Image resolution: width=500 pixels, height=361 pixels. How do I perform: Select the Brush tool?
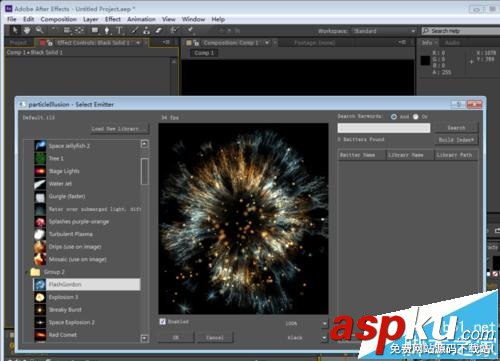(134, 31)
